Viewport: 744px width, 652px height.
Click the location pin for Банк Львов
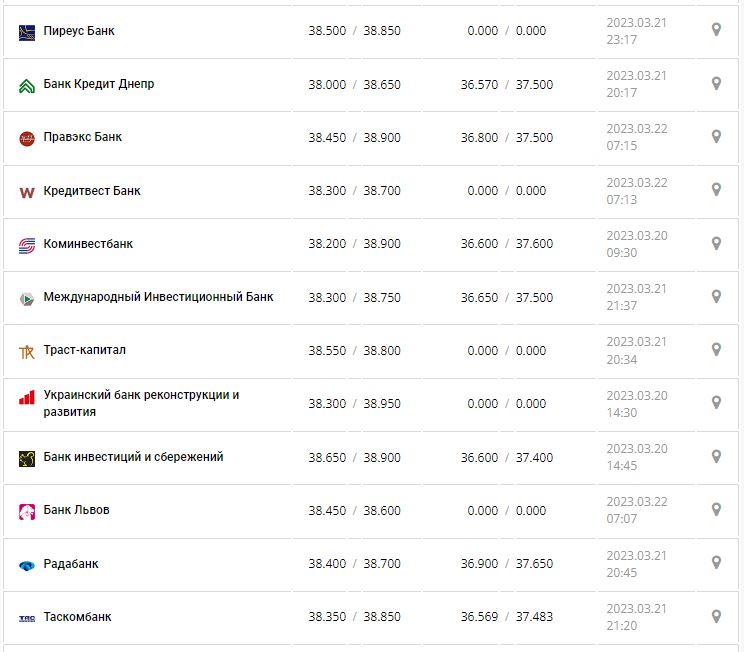(x=716, y=510)
